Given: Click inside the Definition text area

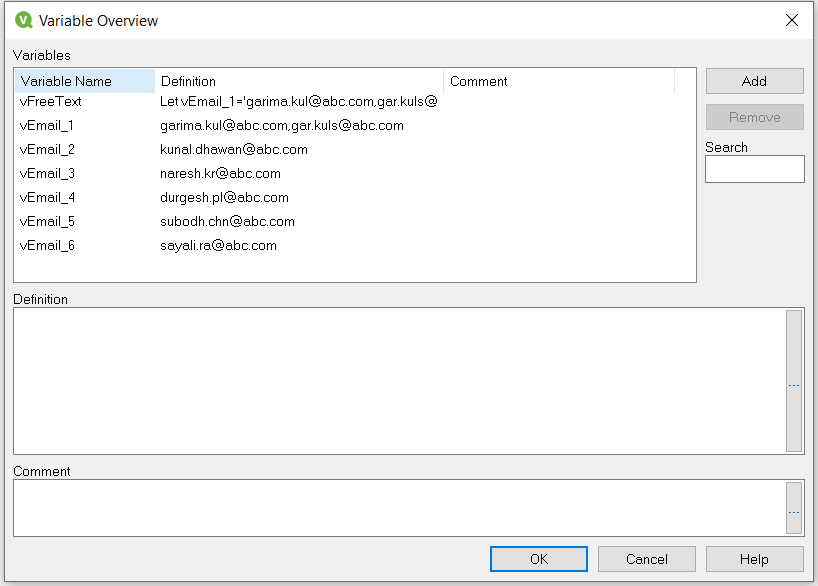Looking at the screenshot, I should pyautogui.click(x=398, y=380).
